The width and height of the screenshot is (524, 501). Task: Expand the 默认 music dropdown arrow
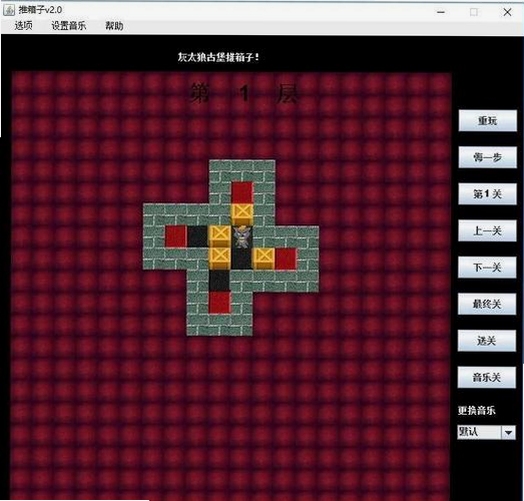pos(508,432)
